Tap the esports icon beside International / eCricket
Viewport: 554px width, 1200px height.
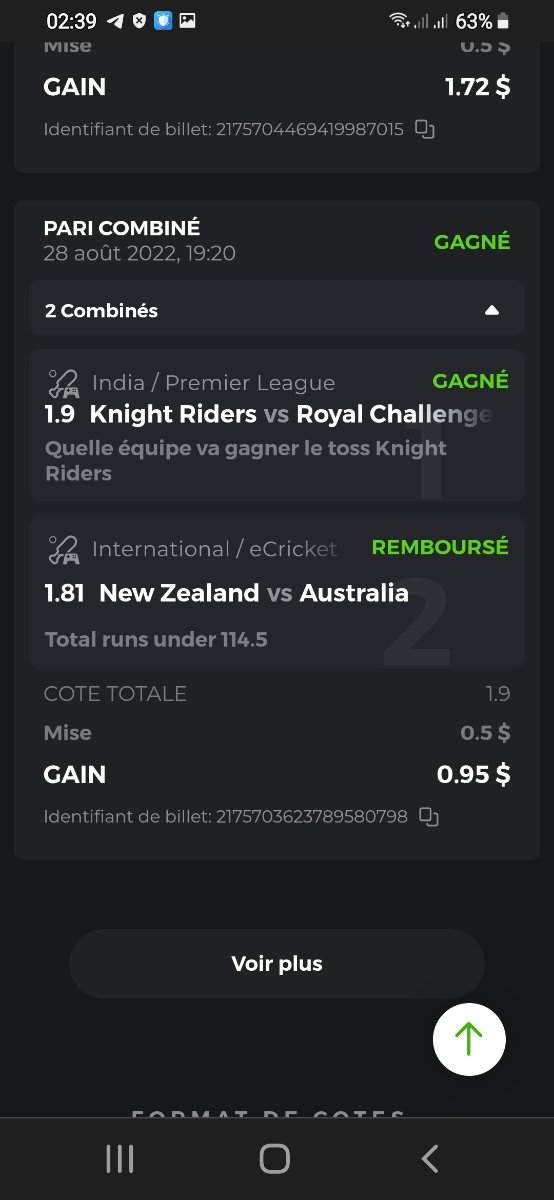tap(64, 549)
